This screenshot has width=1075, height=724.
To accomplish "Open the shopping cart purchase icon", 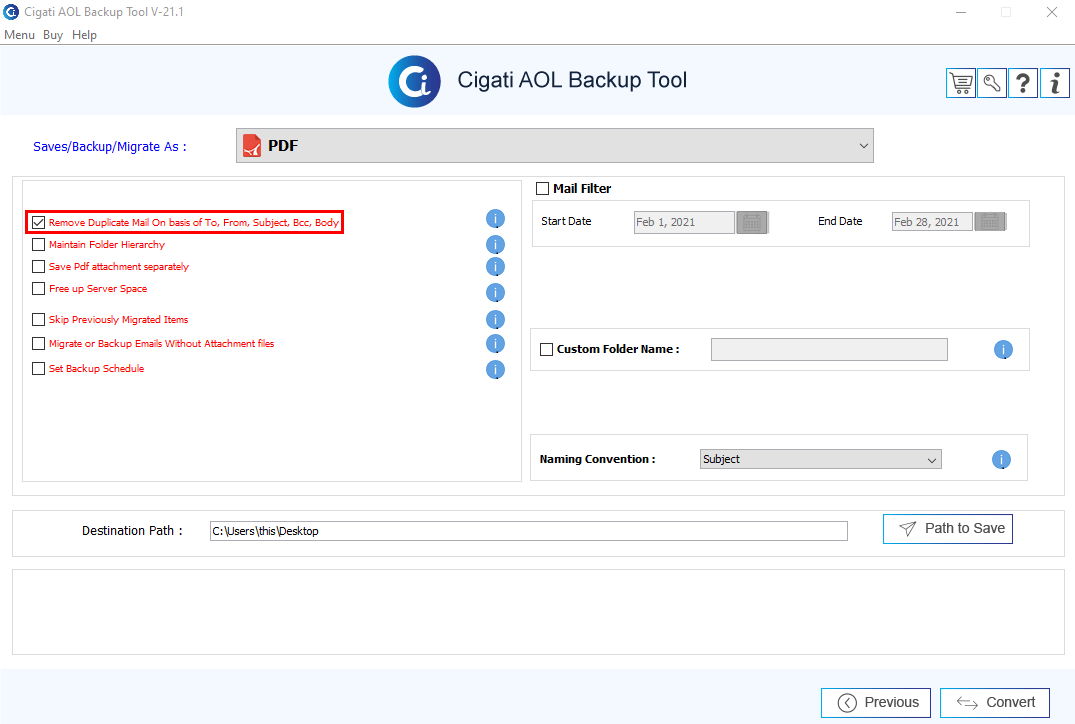I will click(961, 84).
